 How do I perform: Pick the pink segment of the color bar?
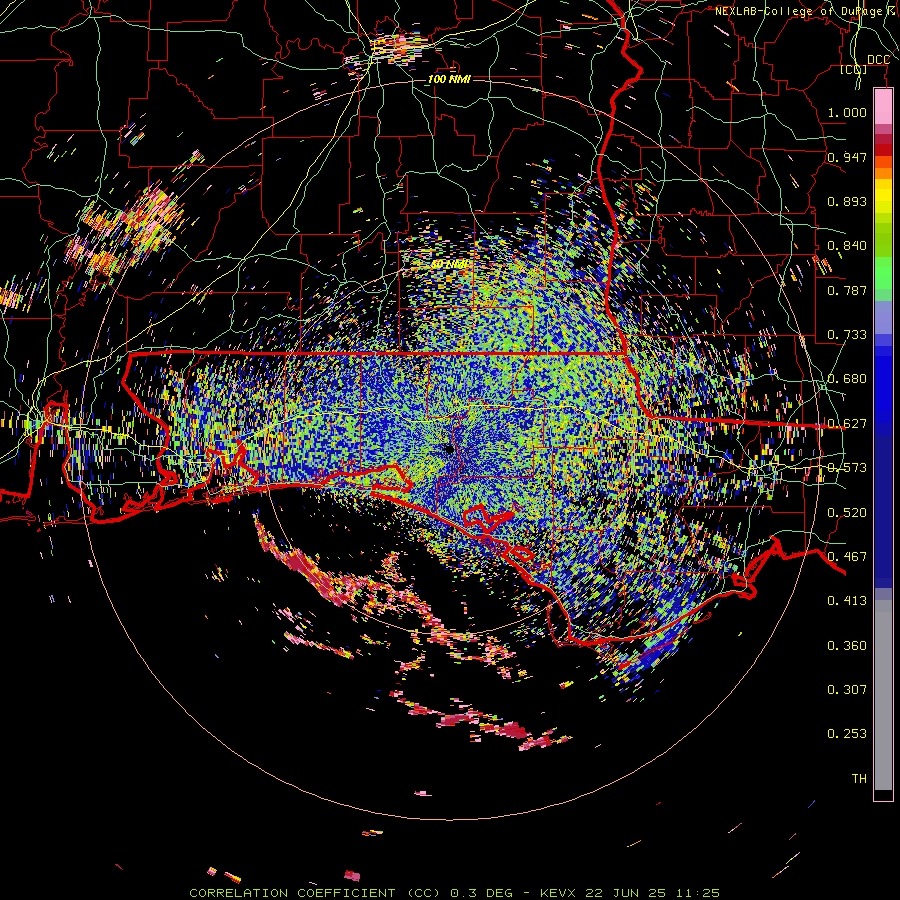[x=883, y=107]
